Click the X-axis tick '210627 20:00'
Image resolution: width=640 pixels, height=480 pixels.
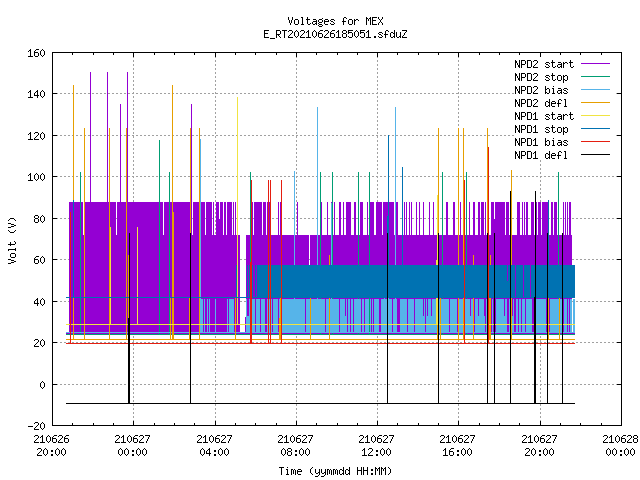click(540, 446)
